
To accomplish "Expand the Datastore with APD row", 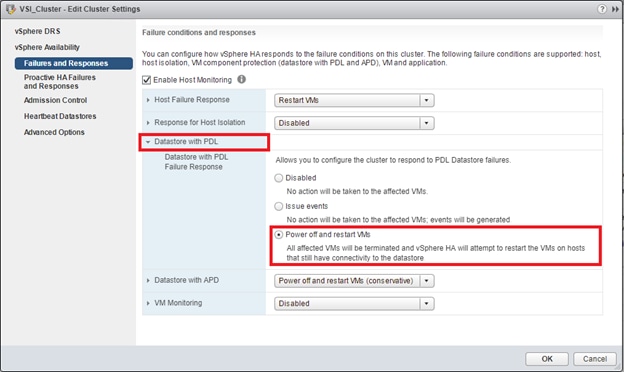I will coord(148,280).
